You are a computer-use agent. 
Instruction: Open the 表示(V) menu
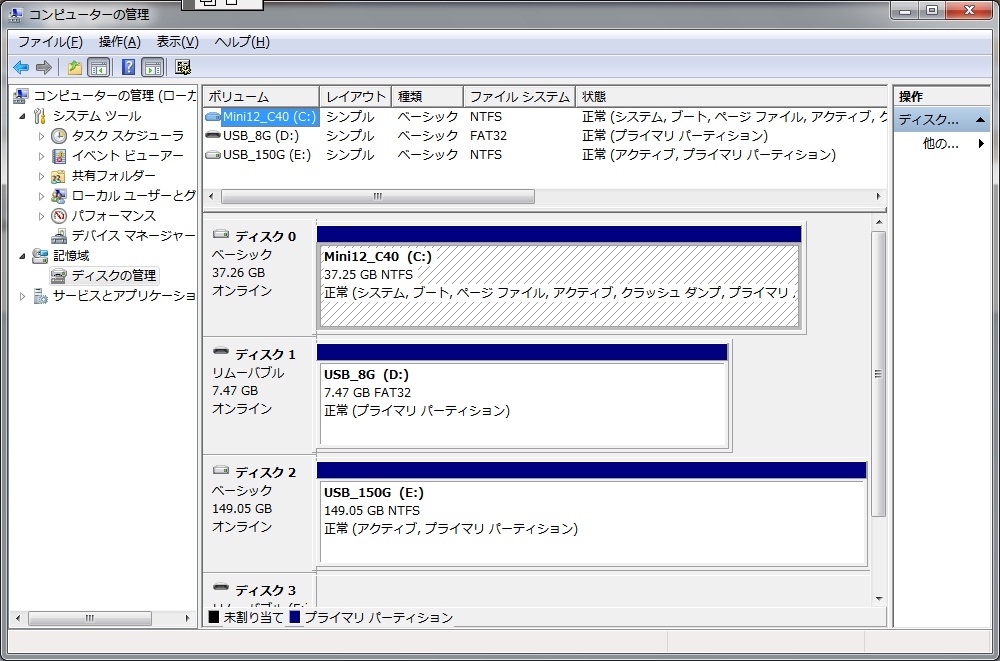(177, 42)
